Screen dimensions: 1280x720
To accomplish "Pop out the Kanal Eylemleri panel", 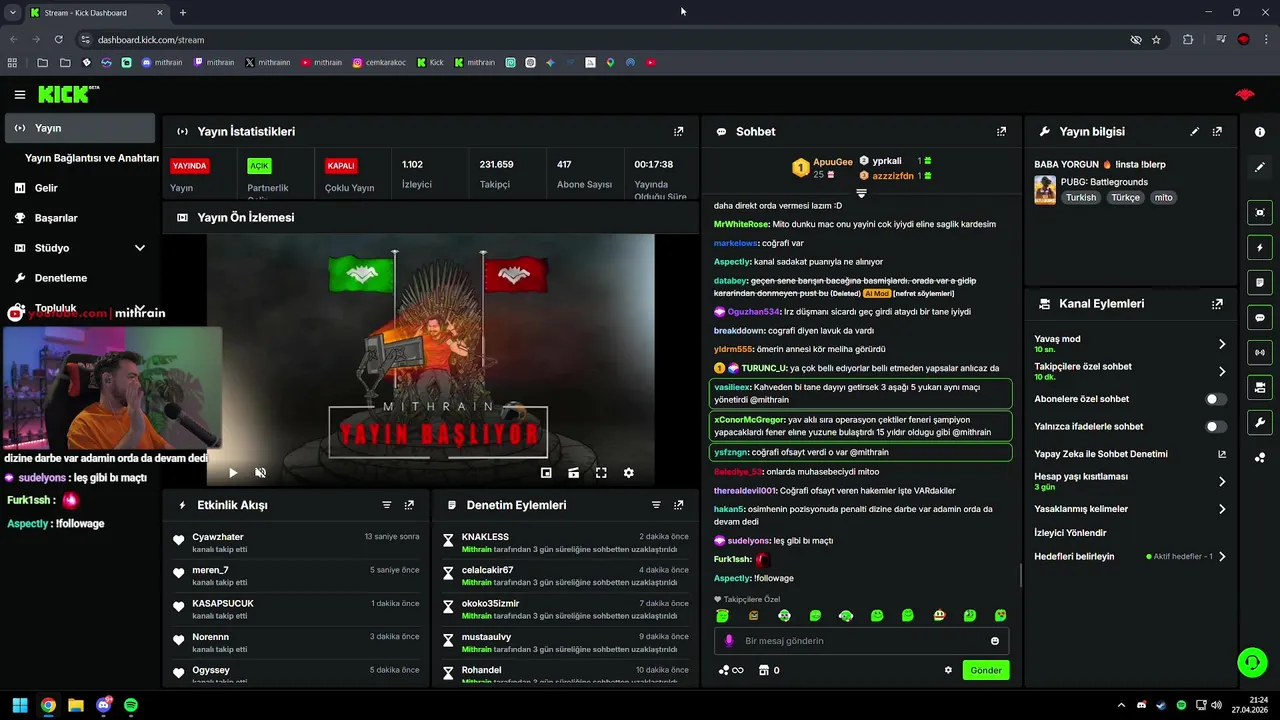I will coord(1217,304).
